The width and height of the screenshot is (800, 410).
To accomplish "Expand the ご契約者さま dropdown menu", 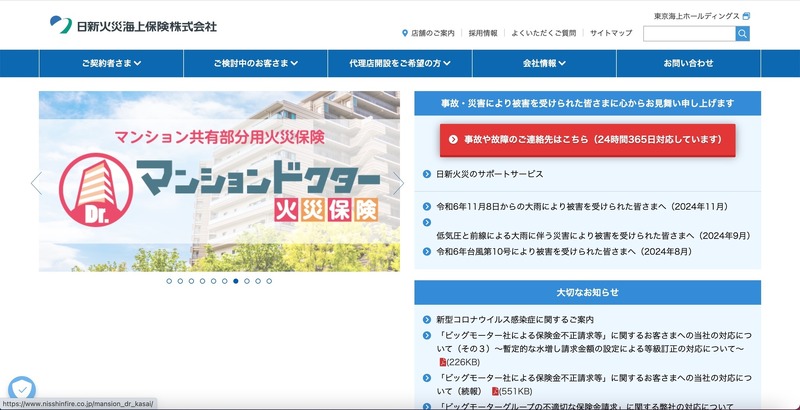I will pos(112,63).
